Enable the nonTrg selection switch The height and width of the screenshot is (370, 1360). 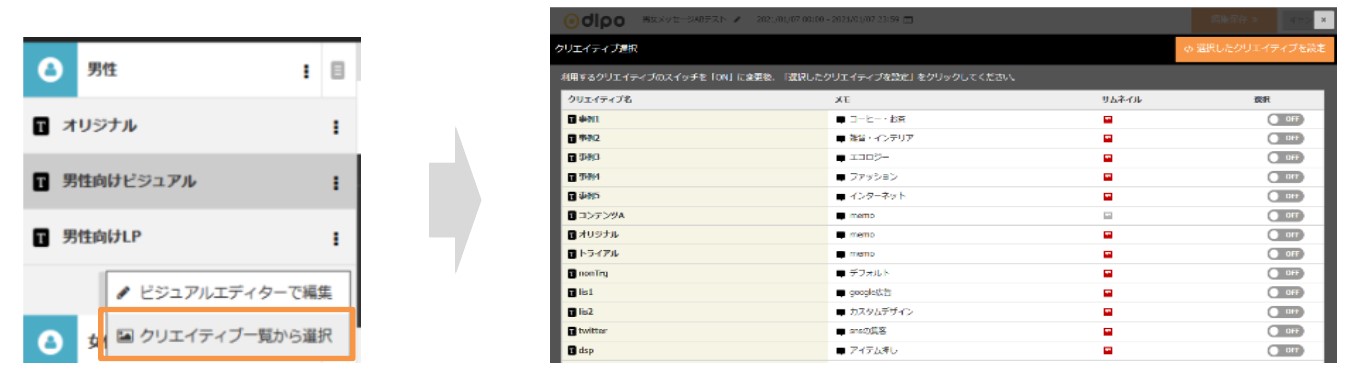[x=1285, y=273]
